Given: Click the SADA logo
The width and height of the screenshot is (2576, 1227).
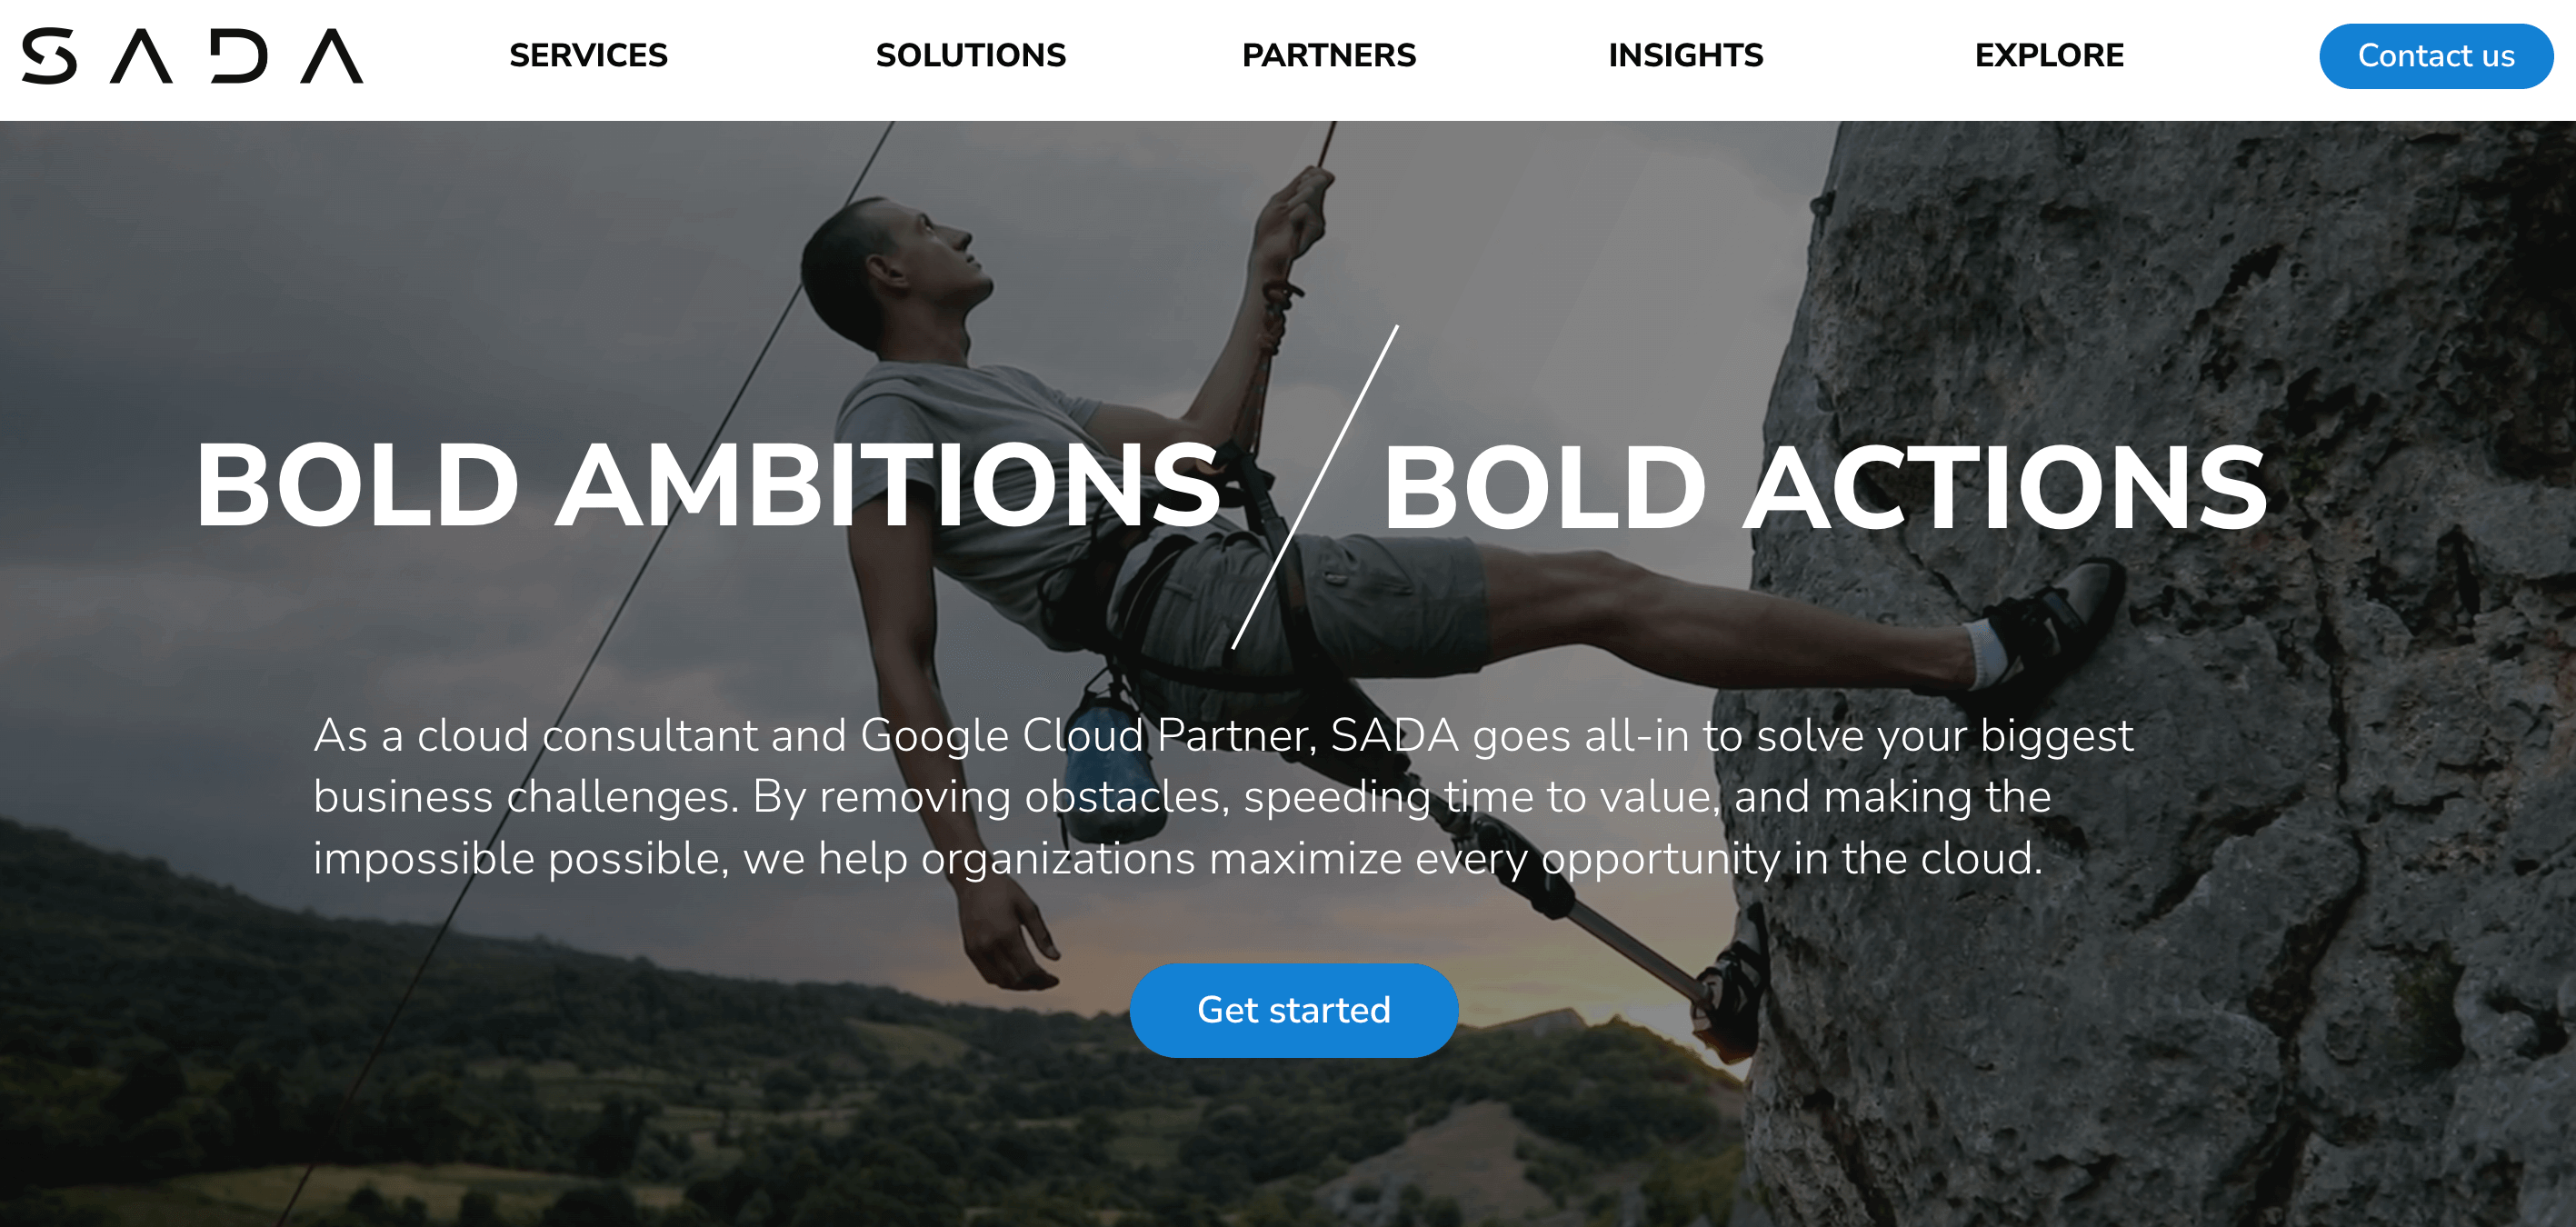Looking at the screenshot, I should click(192, 56).
